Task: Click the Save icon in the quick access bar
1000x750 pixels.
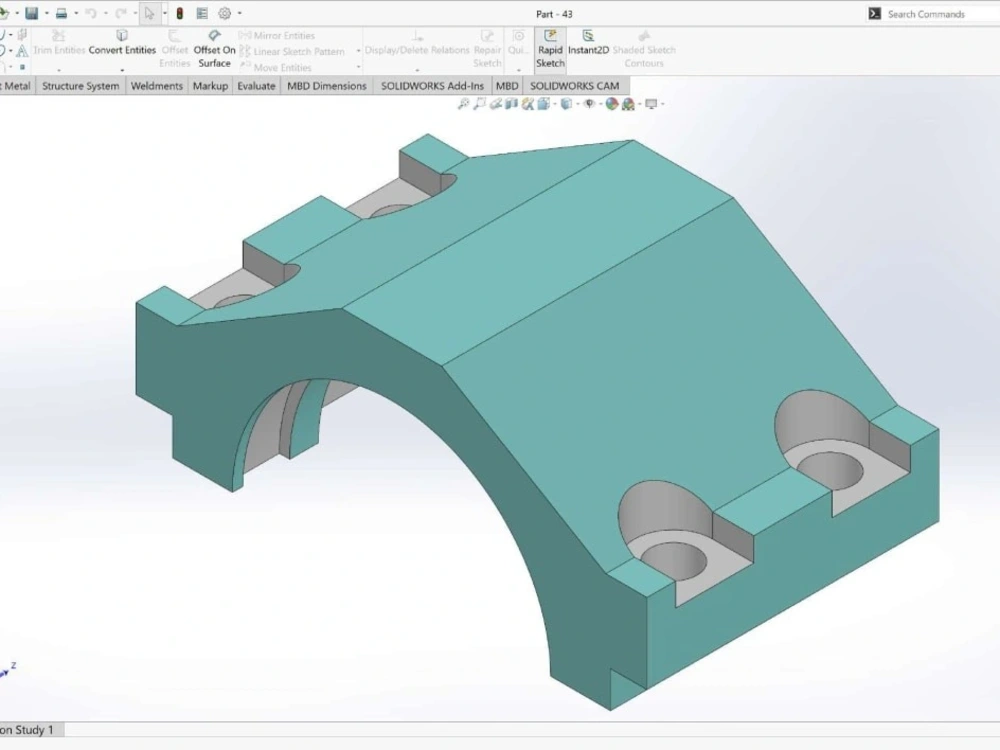Action: (x=31, y=13)
